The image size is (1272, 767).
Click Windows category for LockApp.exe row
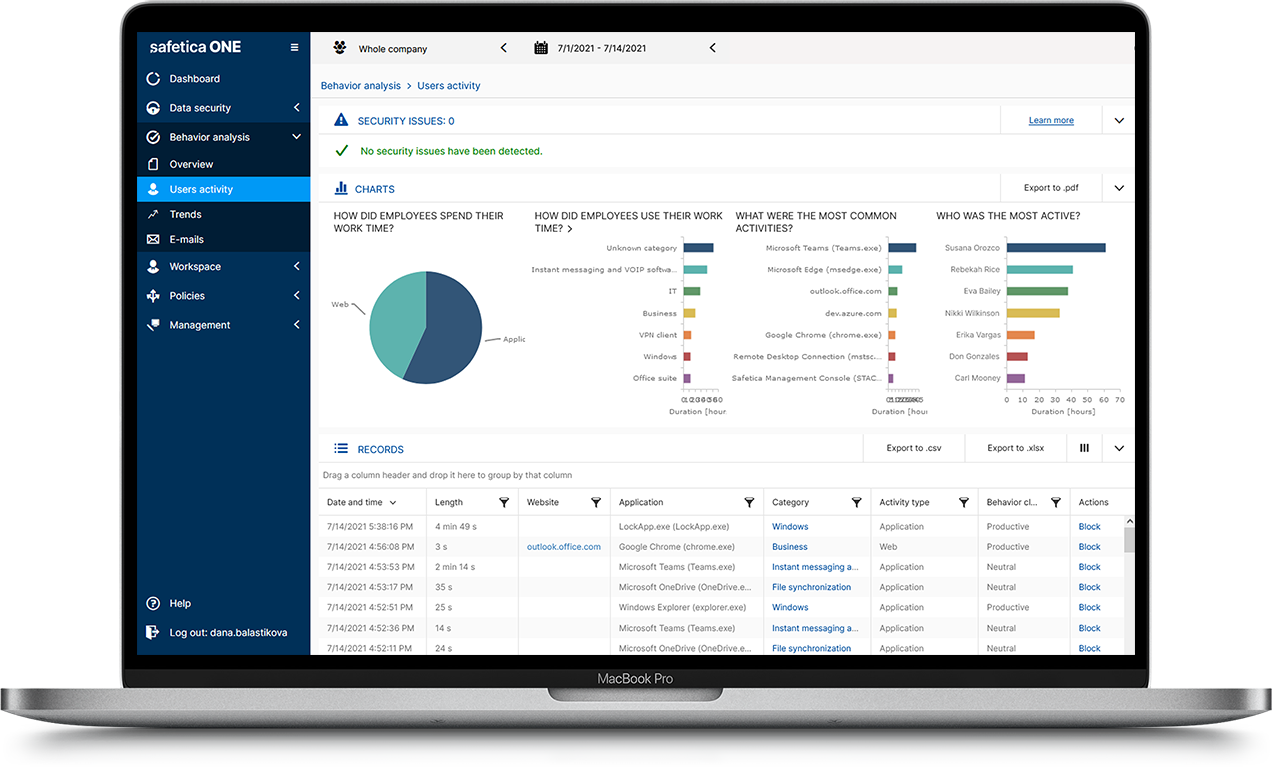coord(790,527)
